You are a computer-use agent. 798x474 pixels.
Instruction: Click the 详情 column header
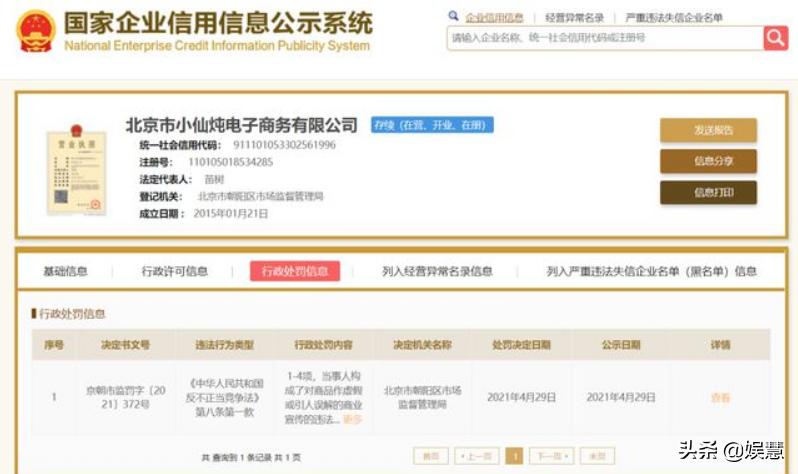[x=720, y=345]
